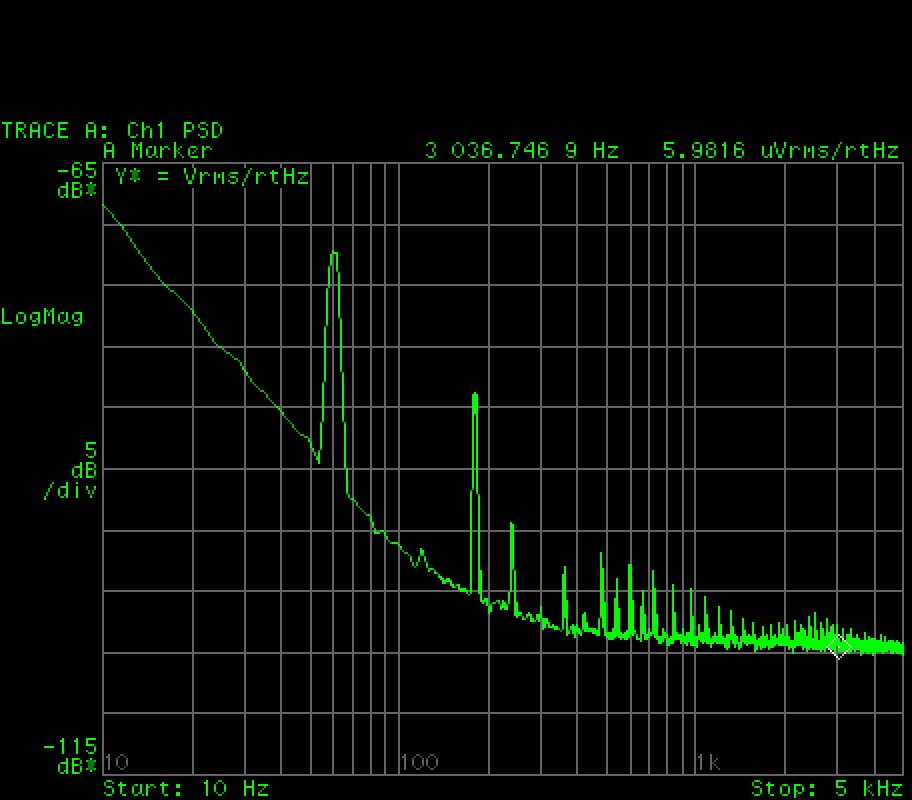Select marker value '5.9816 uVrms/rtHz'
Image resolution: width=912 pixels, height=800 pixels.
[x=781, y=151]
